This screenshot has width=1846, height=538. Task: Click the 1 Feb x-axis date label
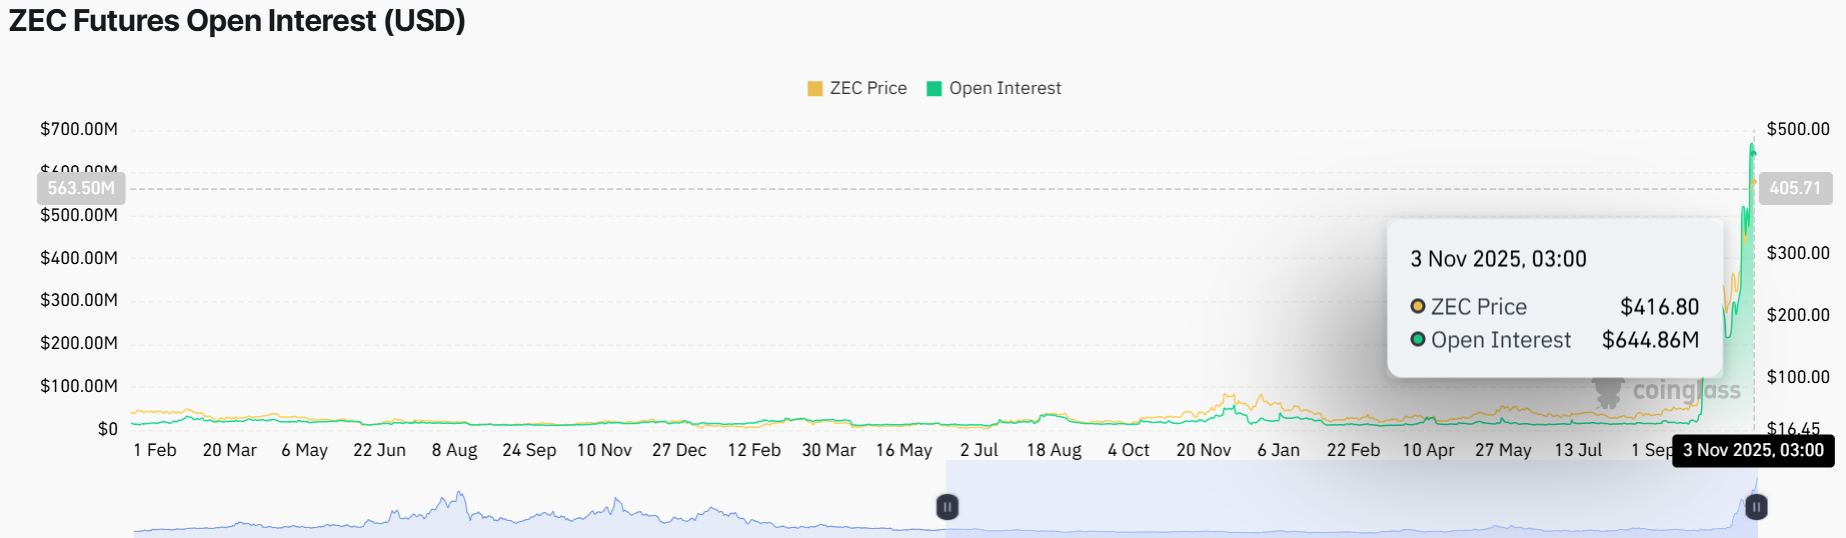[x=155, y=450]
